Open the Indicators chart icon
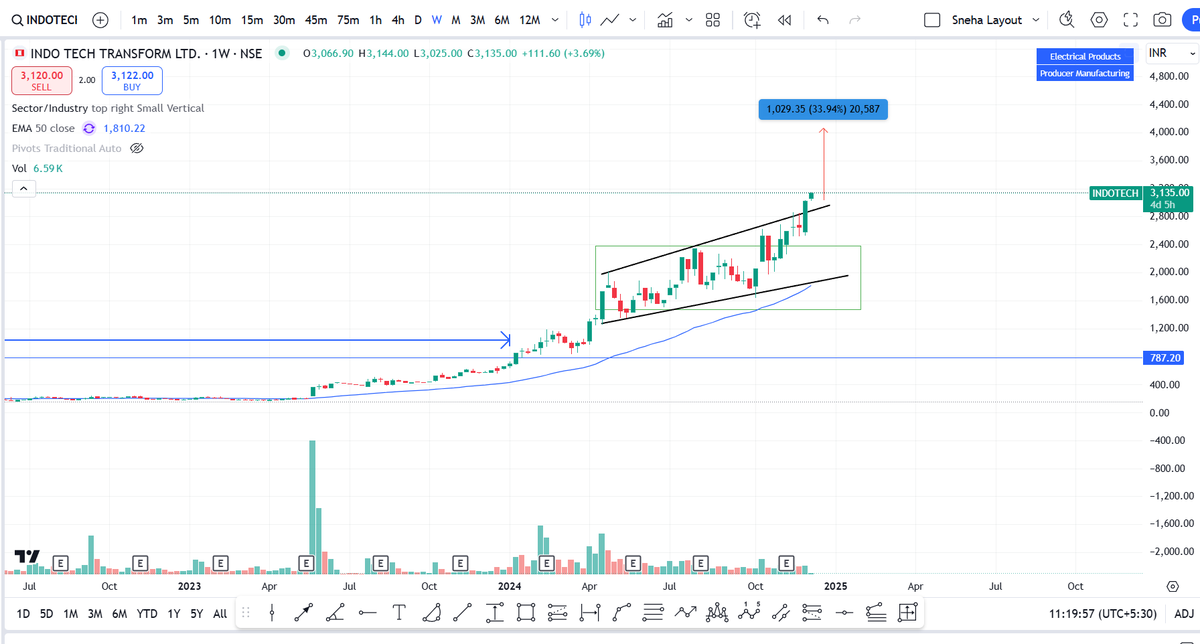Screen dimensions: 1200x644 pos(665,20)
